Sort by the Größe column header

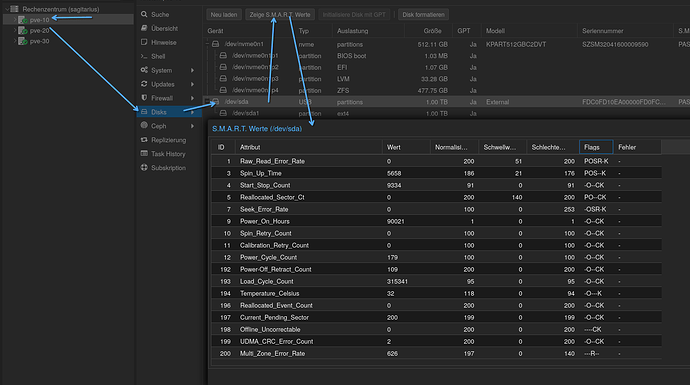click(x=428, y=31)
